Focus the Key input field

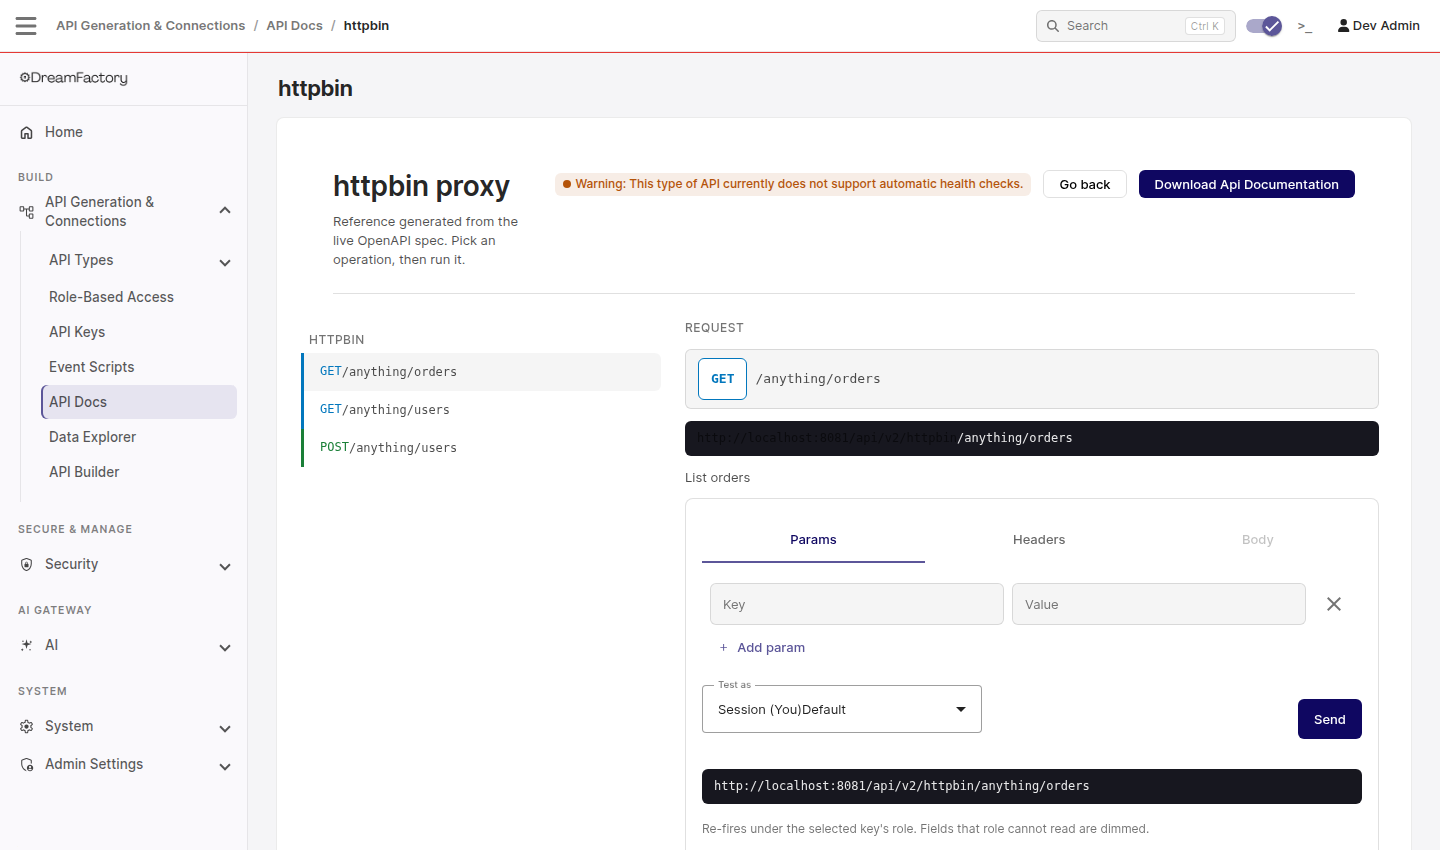coord(857,604)
